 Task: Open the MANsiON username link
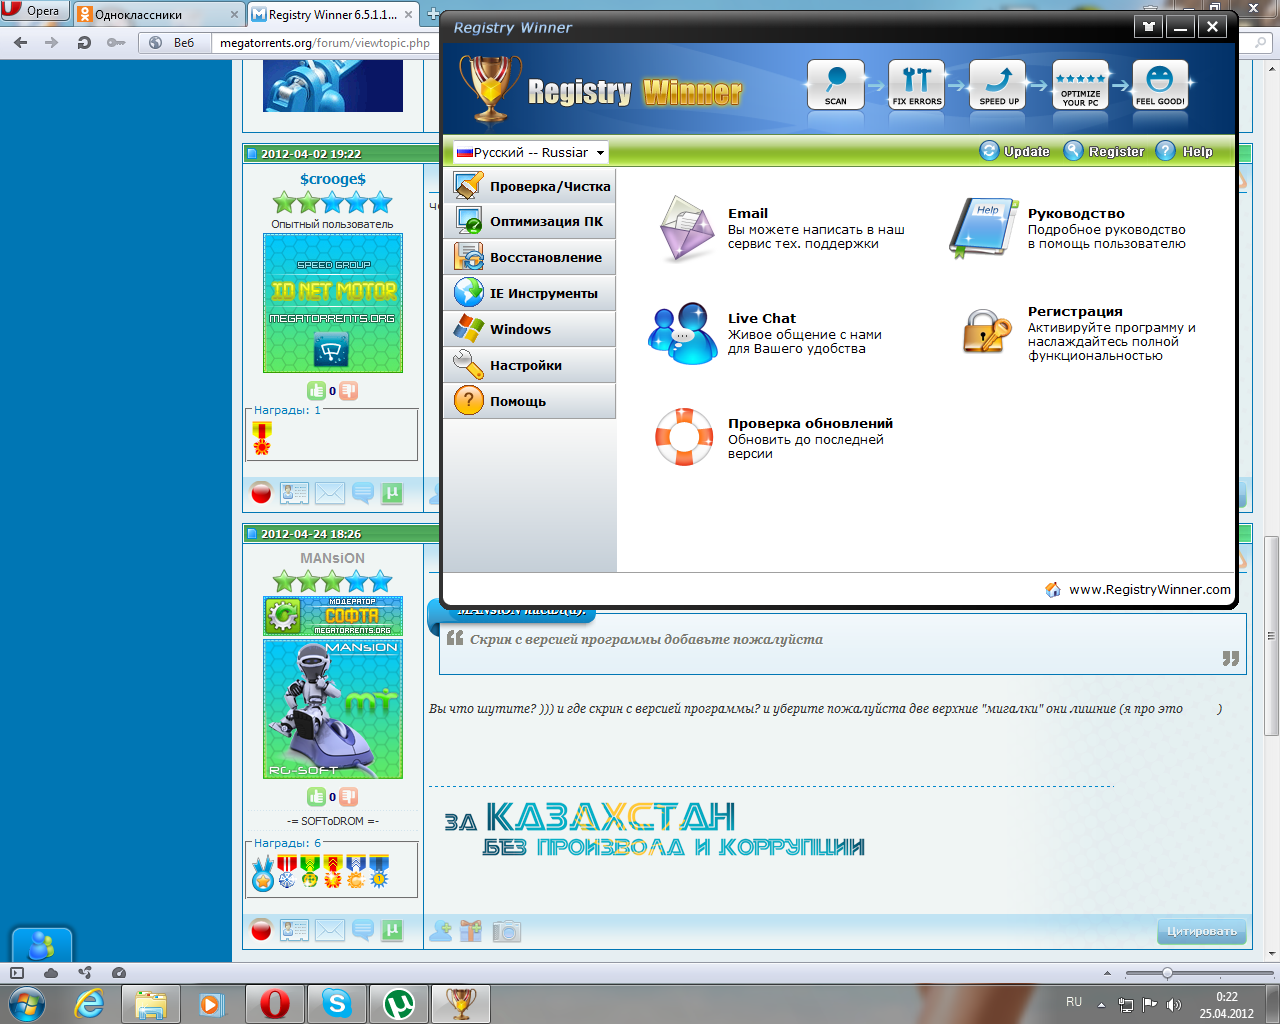pos(333,558)
